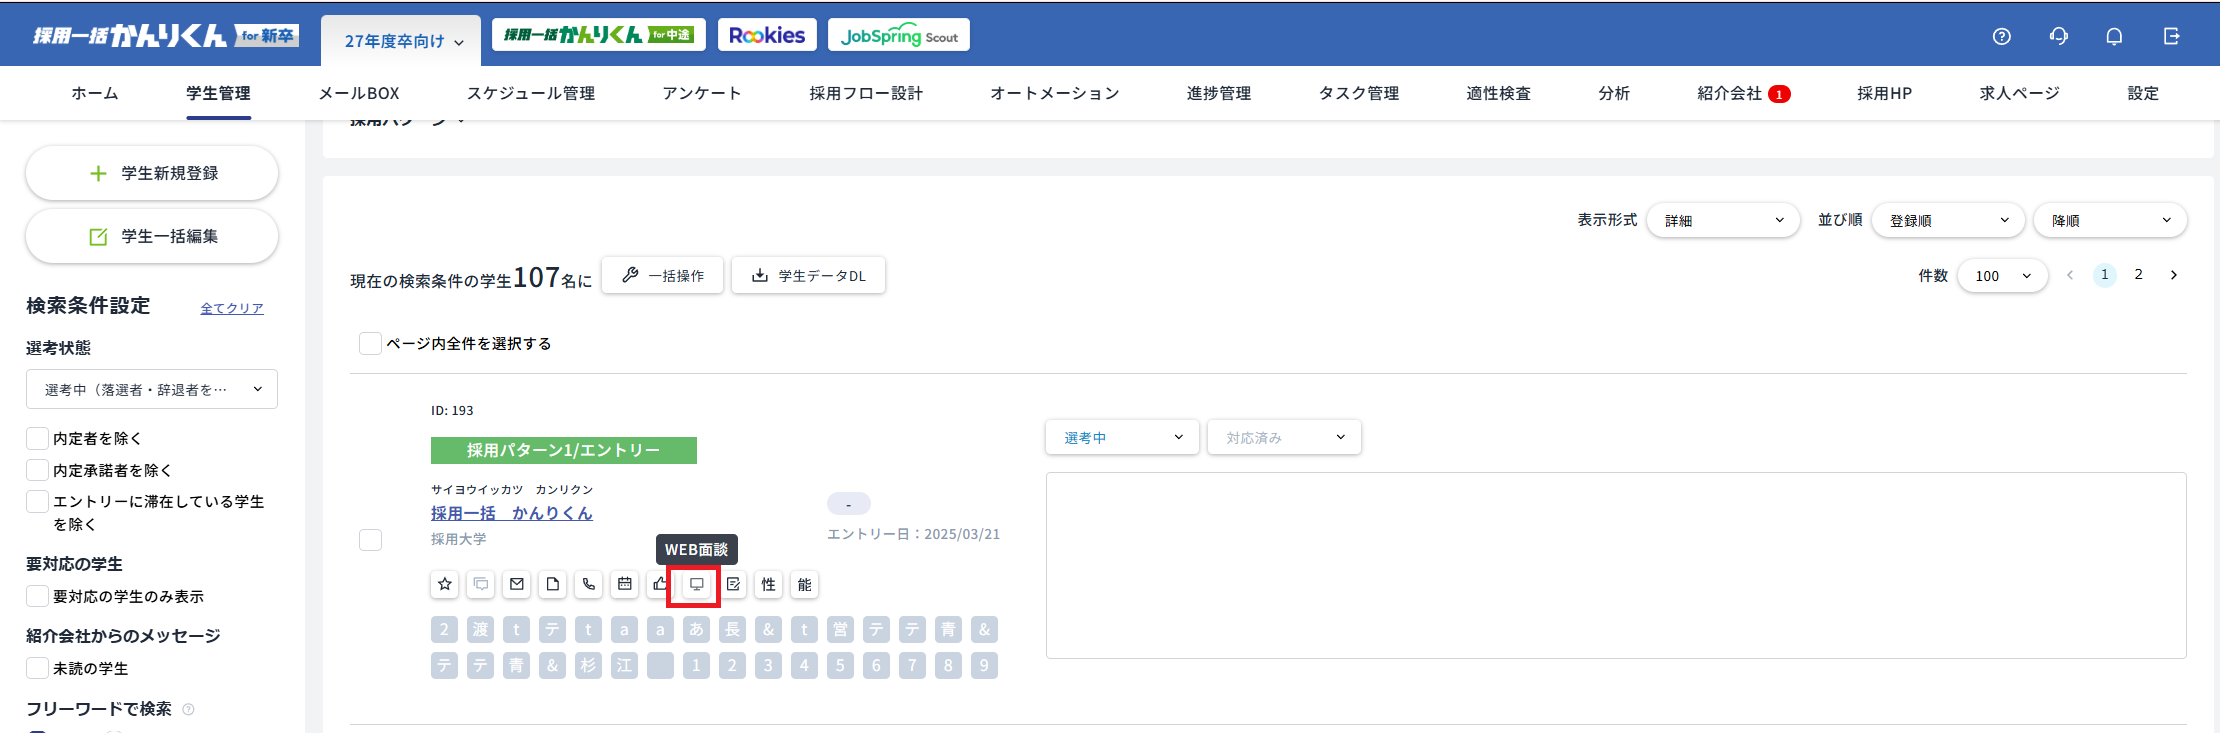The image size is (2220, 733).
Task: Open student link 採用一括 かんりくん
Action: [512, 513]
